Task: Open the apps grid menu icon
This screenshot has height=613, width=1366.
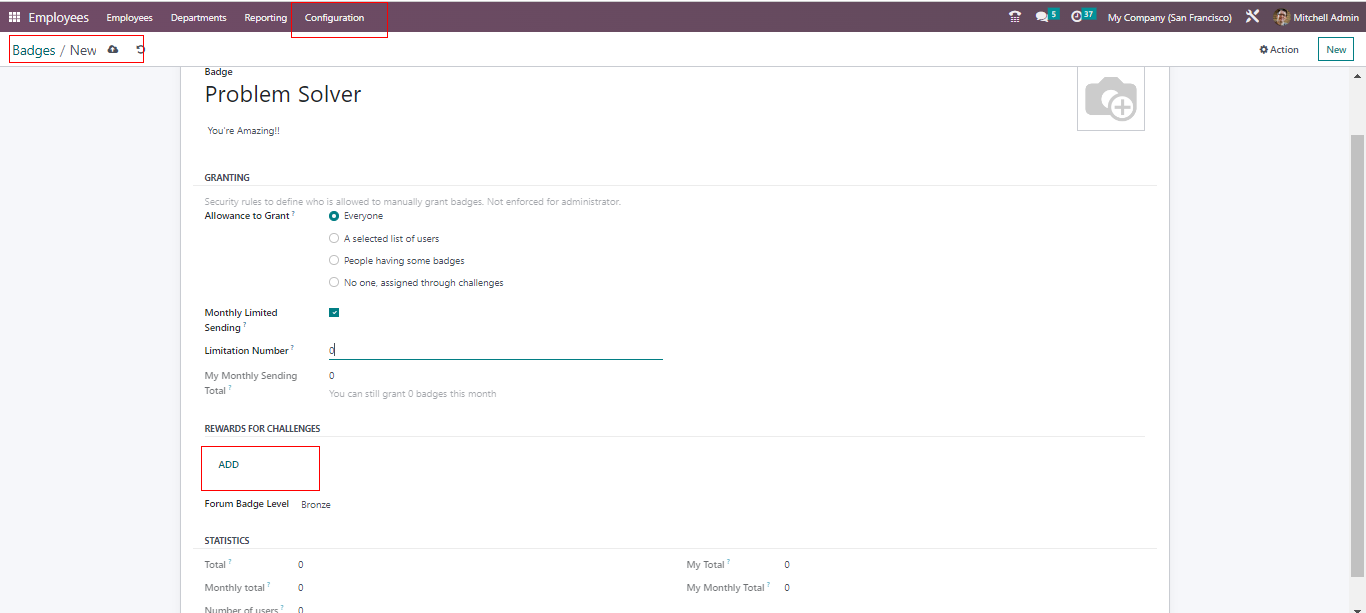Action: 14,18
